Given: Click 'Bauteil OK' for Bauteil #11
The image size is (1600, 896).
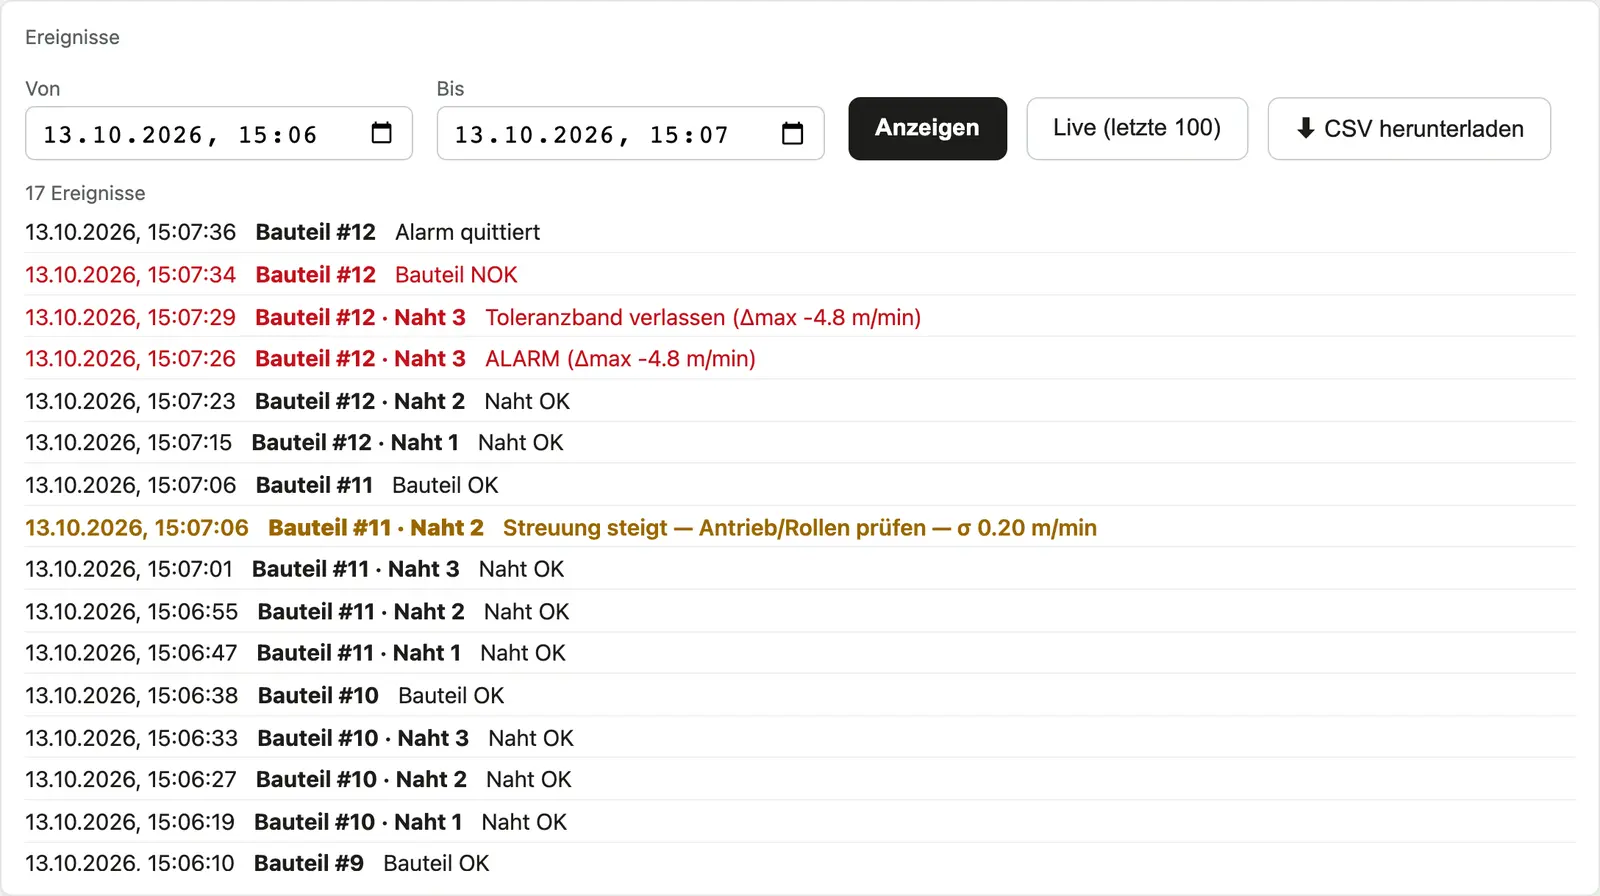Looking at the screenshot, I should point(445,485).
